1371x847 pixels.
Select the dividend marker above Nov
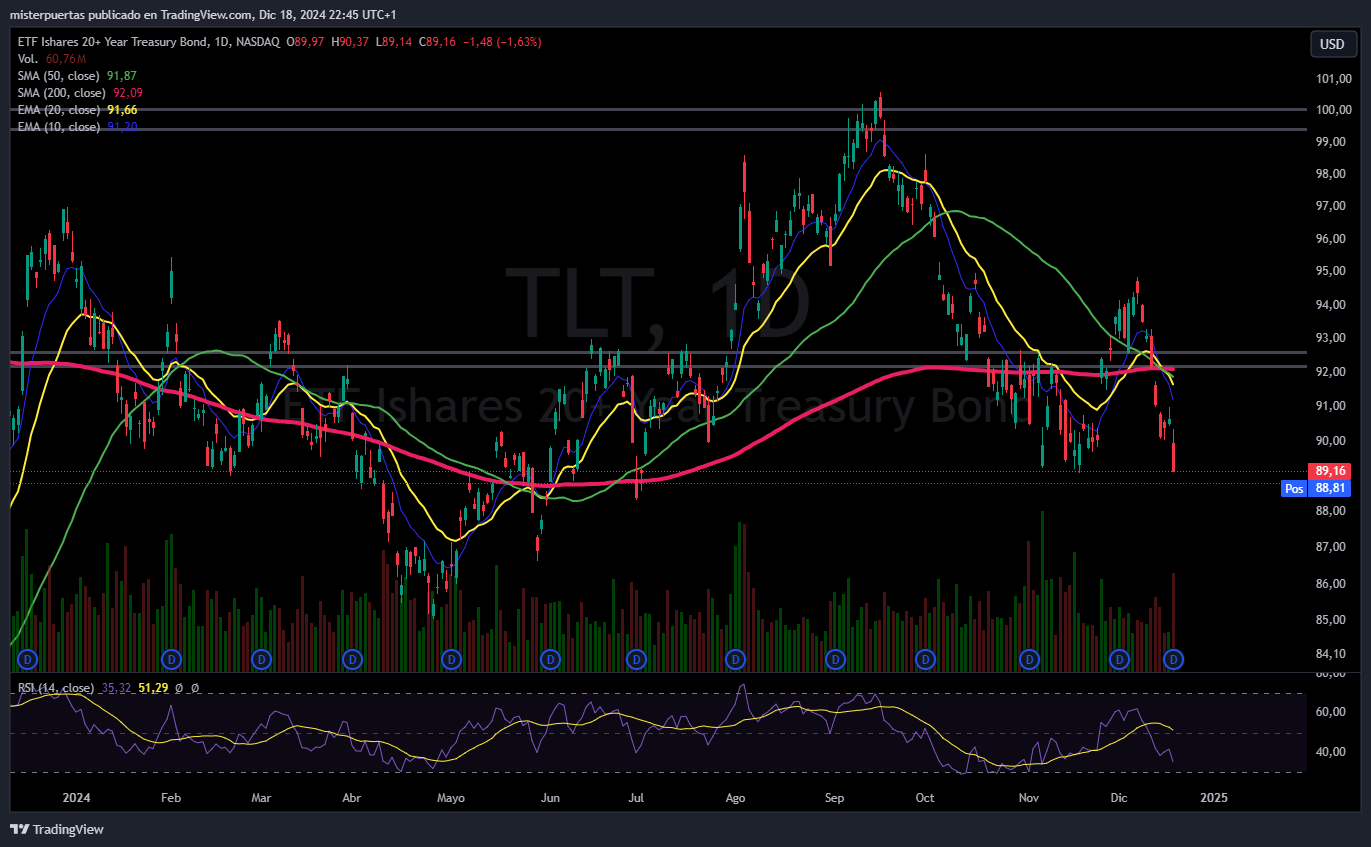point(1028,659)
